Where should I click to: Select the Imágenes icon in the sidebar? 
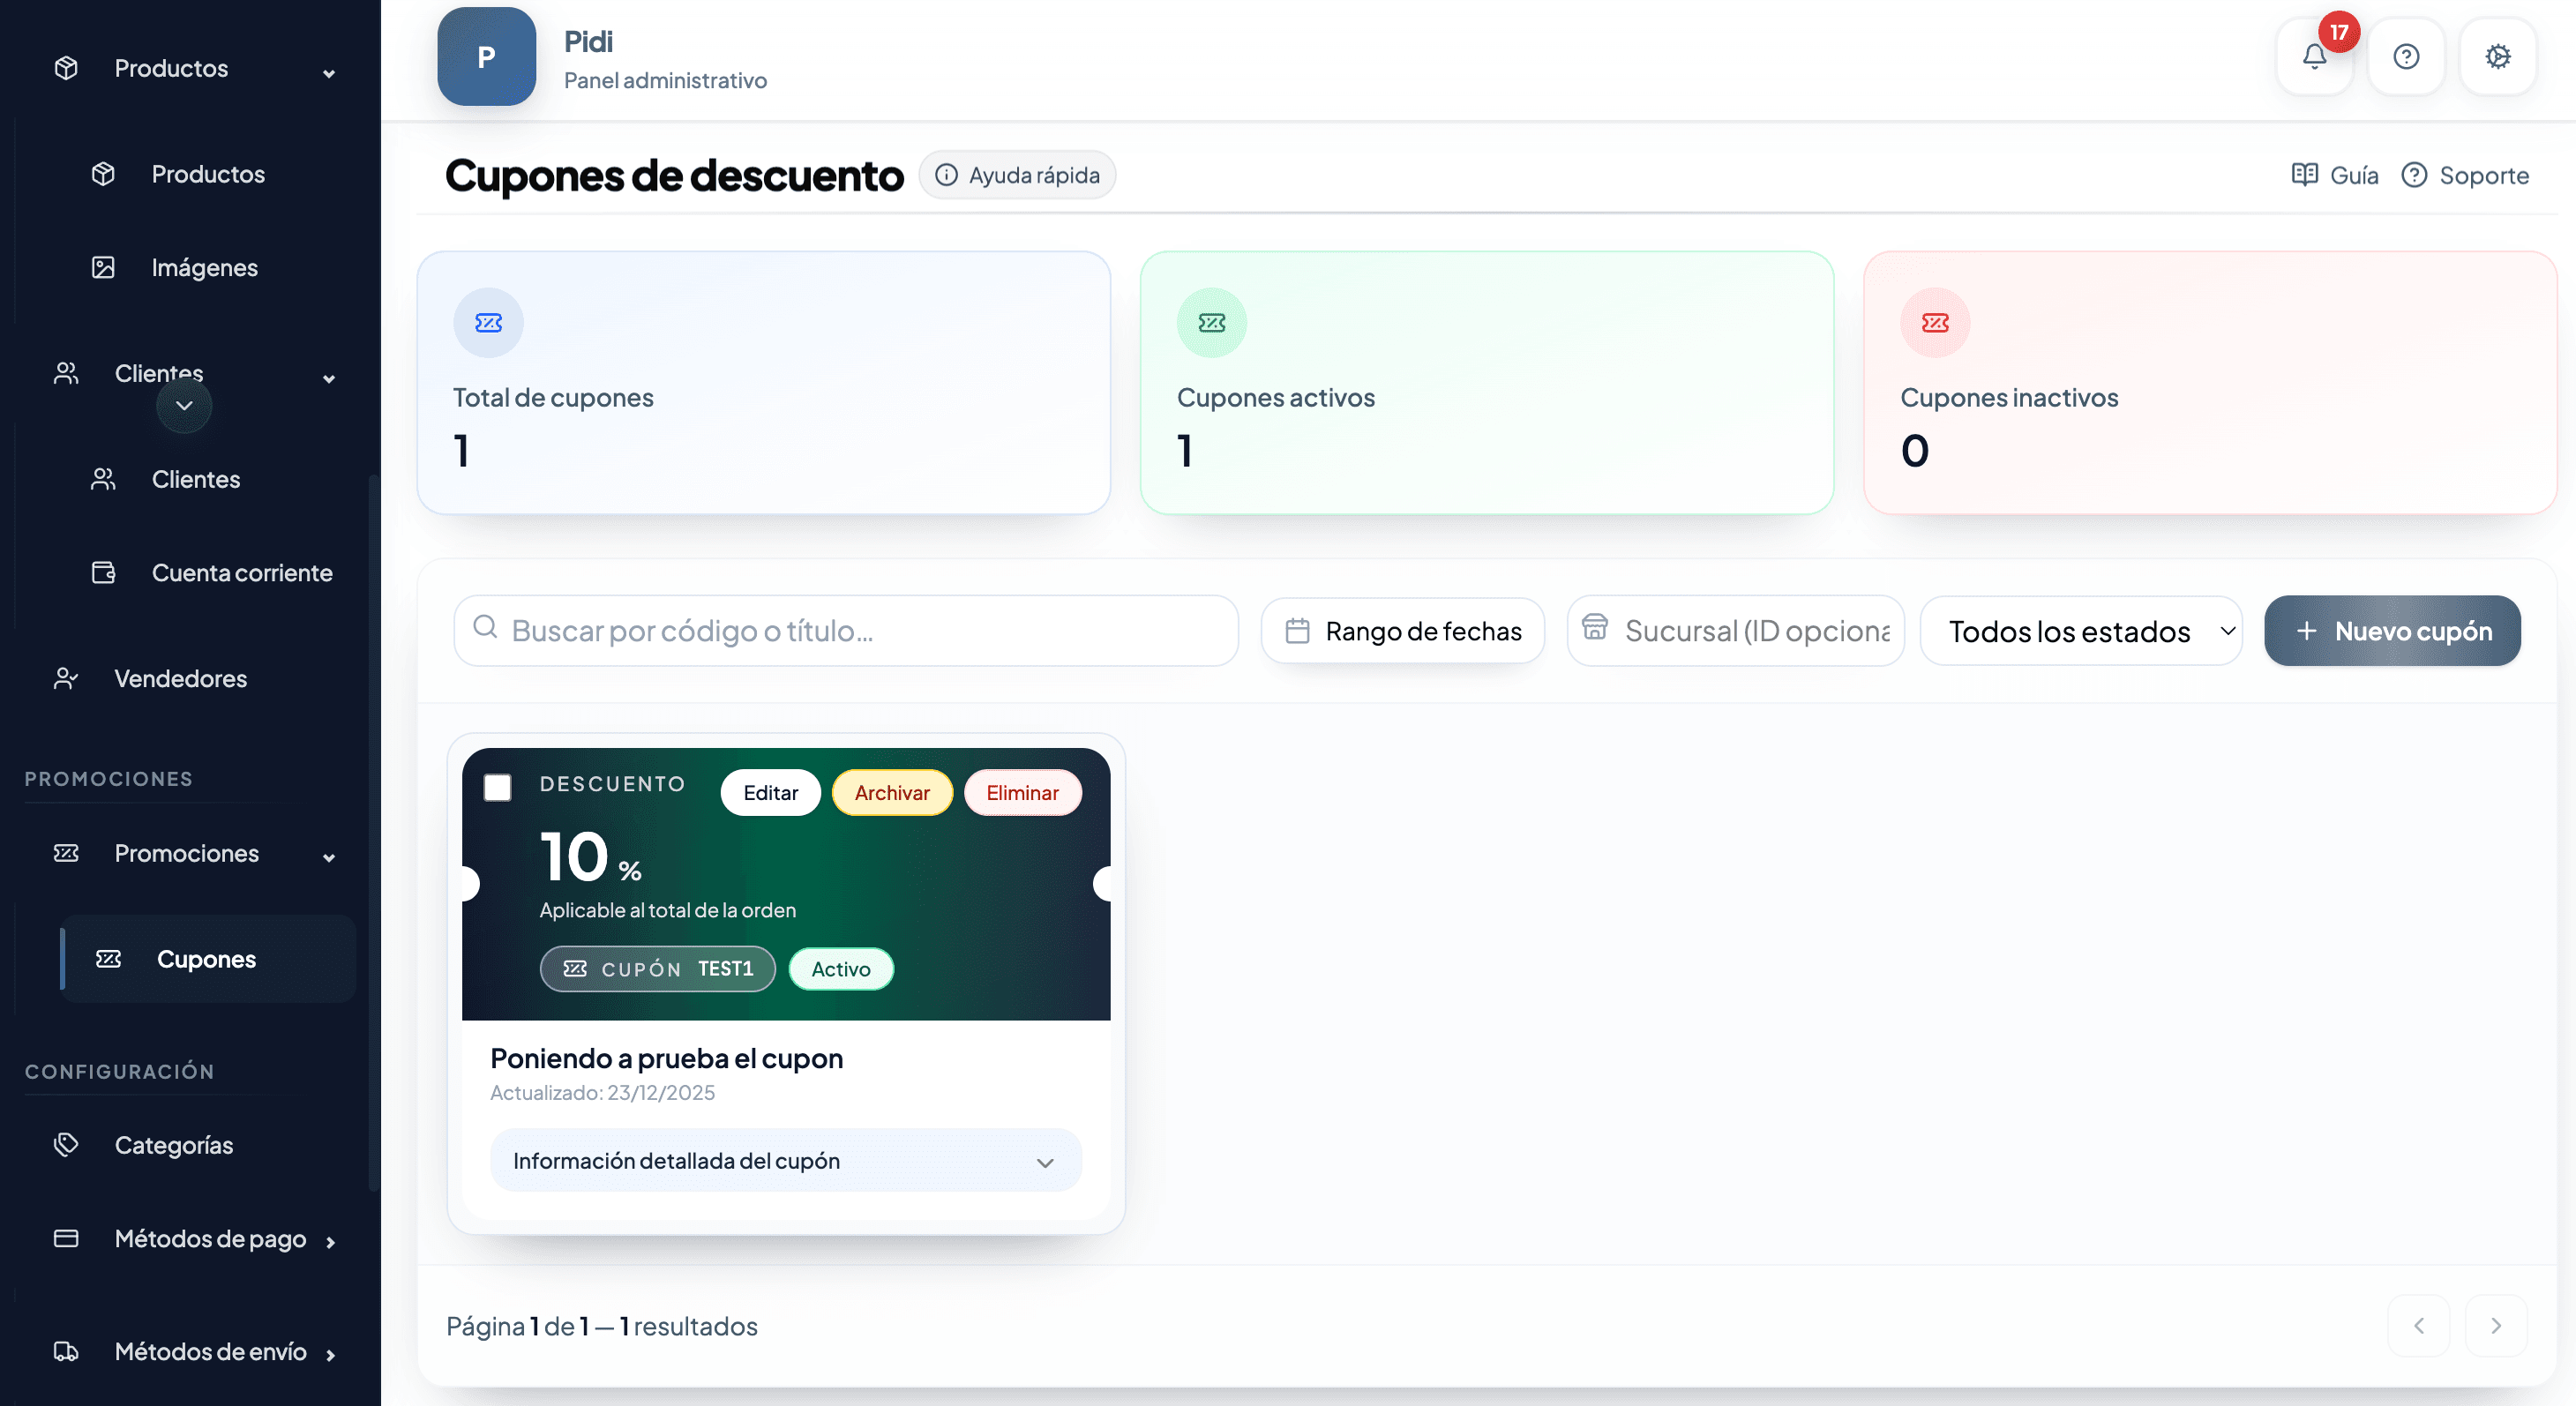[103, 267]
